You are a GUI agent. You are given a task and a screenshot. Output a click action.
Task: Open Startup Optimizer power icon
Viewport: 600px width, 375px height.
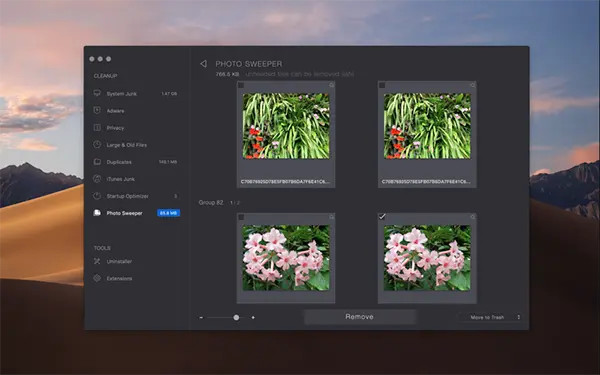[x=97, y=196]
